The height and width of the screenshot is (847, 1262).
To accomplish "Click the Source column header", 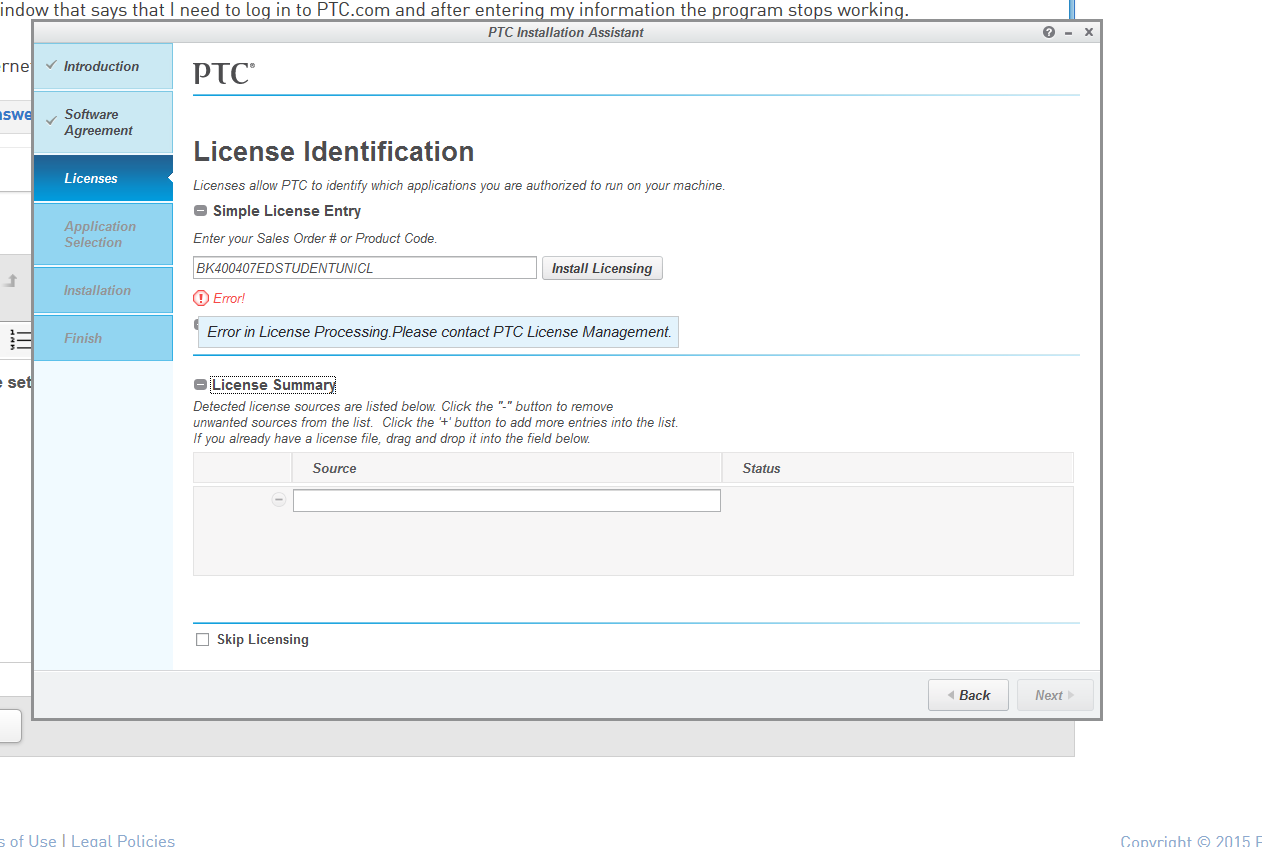I will 507,468.
